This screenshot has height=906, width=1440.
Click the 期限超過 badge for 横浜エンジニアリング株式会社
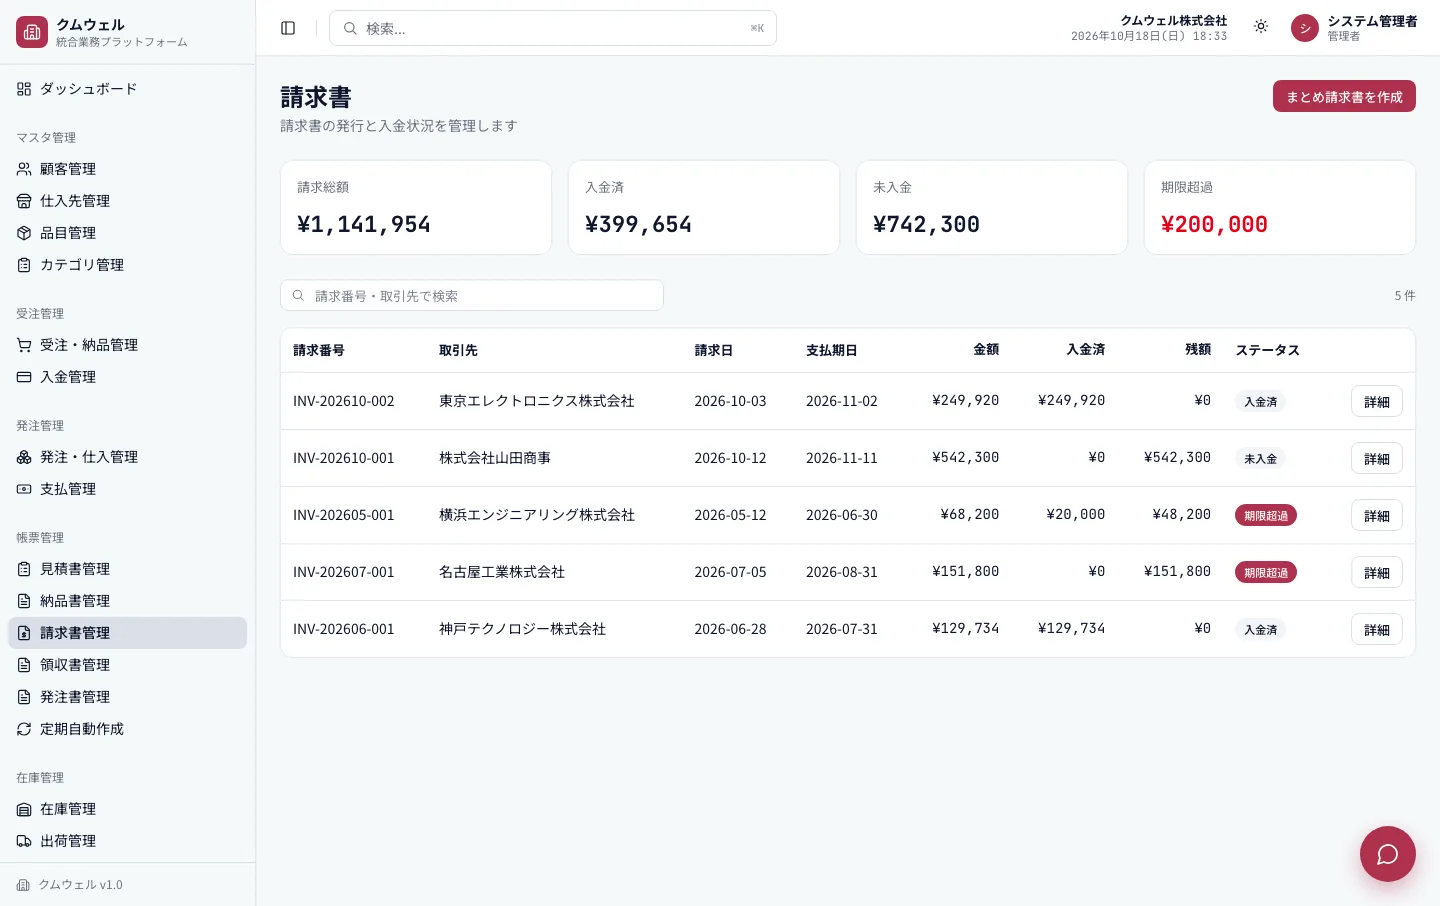(x=1266, y=515)
